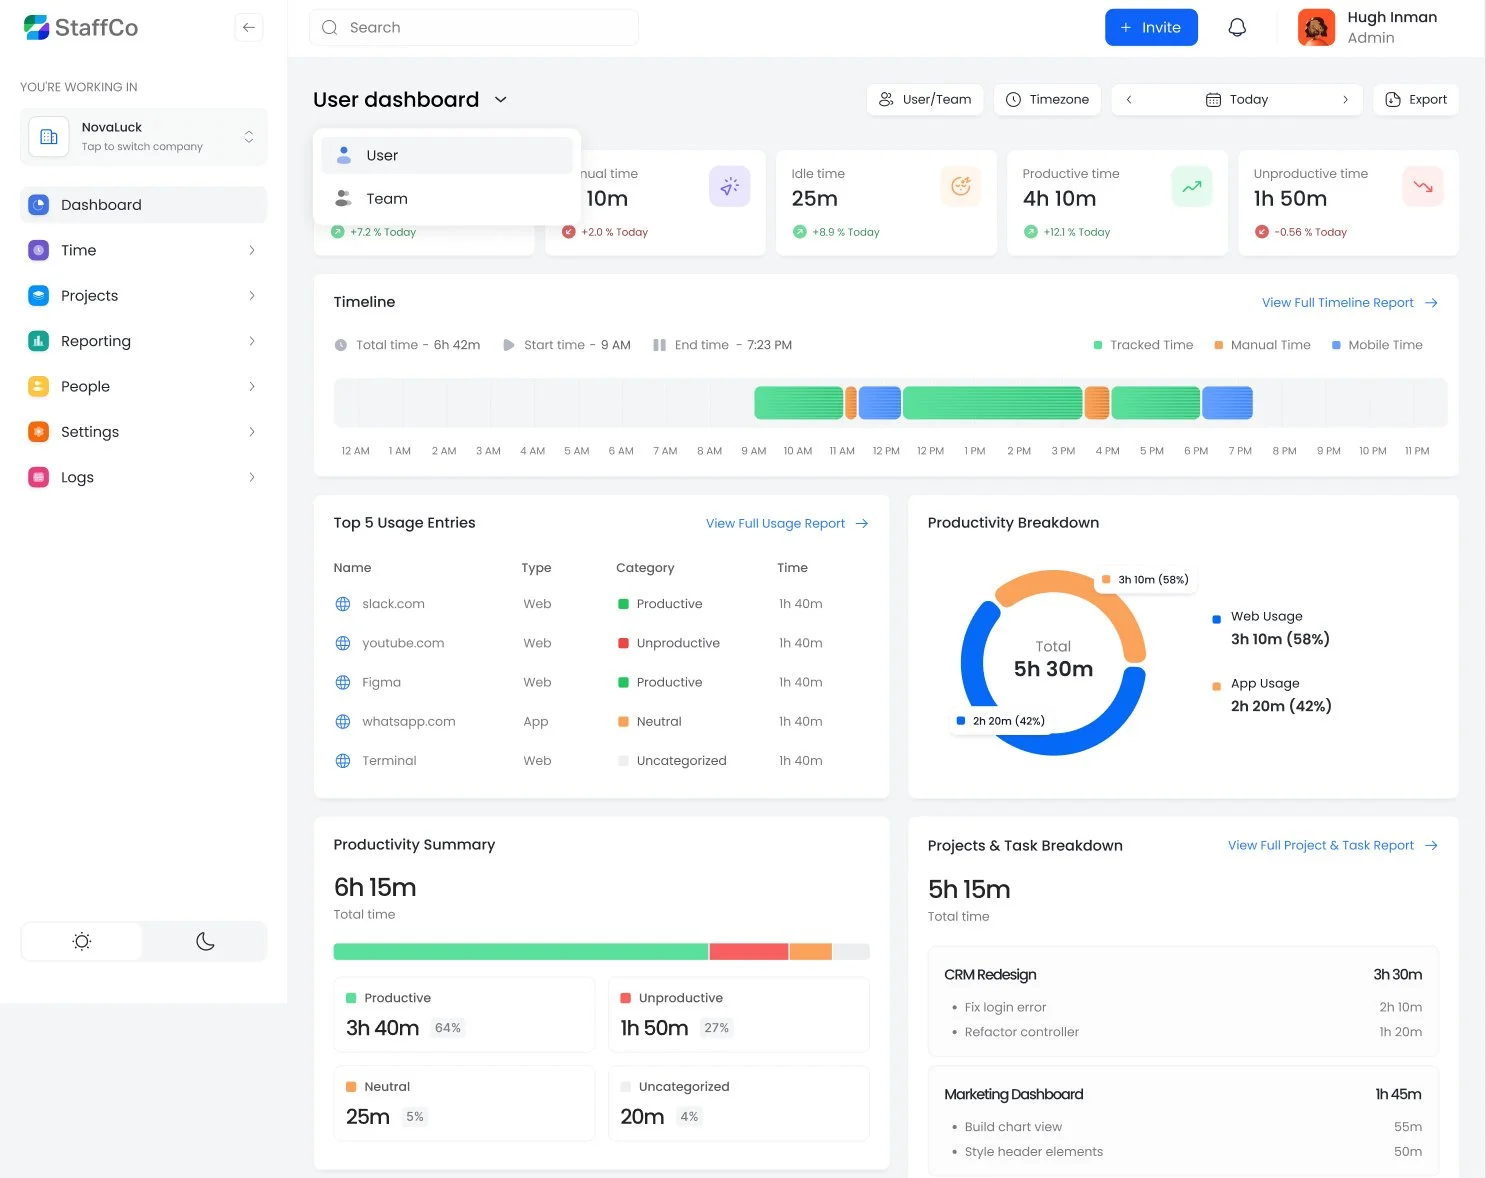1486x1178 pixels.
Task: Click the View Full Timeline Report link
Action: click(1337, 302)
